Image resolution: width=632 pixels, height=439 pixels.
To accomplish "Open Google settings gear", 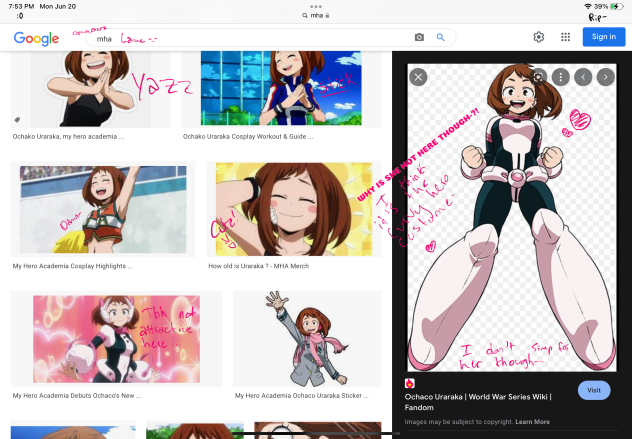I will click(538, 37).
